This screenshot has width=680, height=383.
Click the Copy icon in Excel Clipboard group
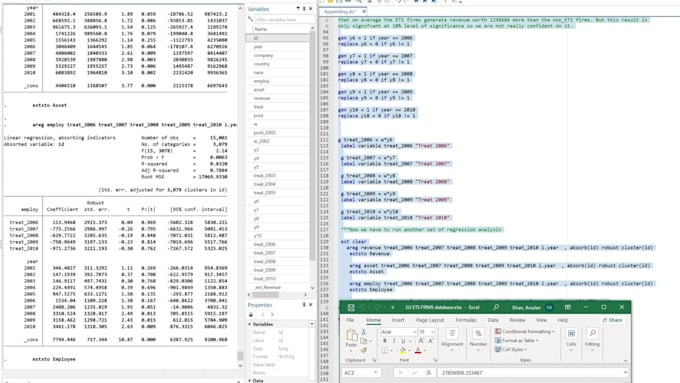pyautogui.click(x=363, y=341)
